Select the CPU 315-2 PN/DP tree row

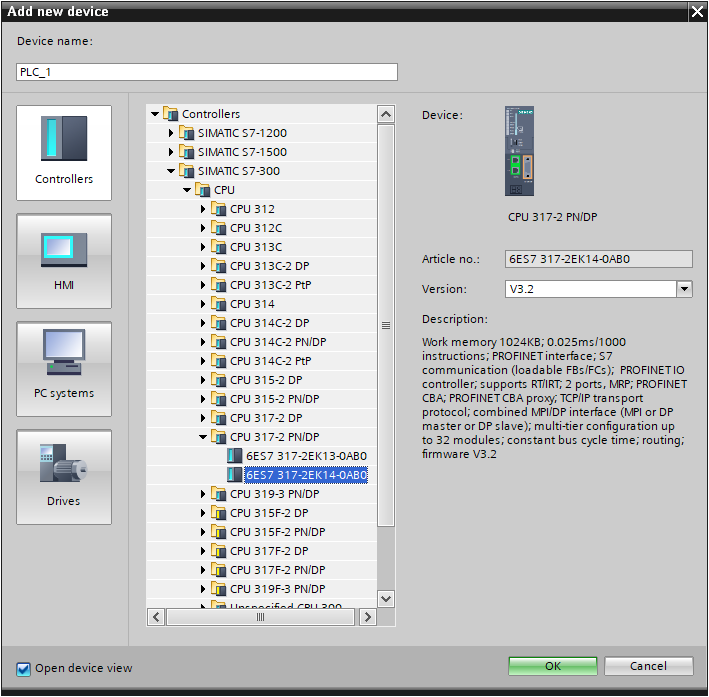point(261,398)
